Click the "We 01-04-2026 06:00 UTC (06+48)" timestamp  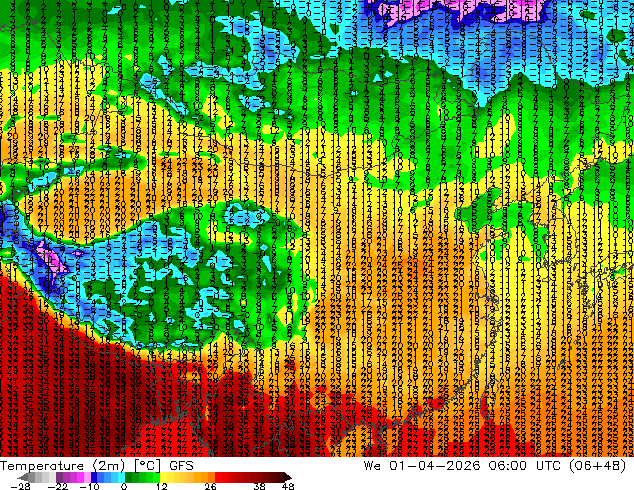(495, 465)
